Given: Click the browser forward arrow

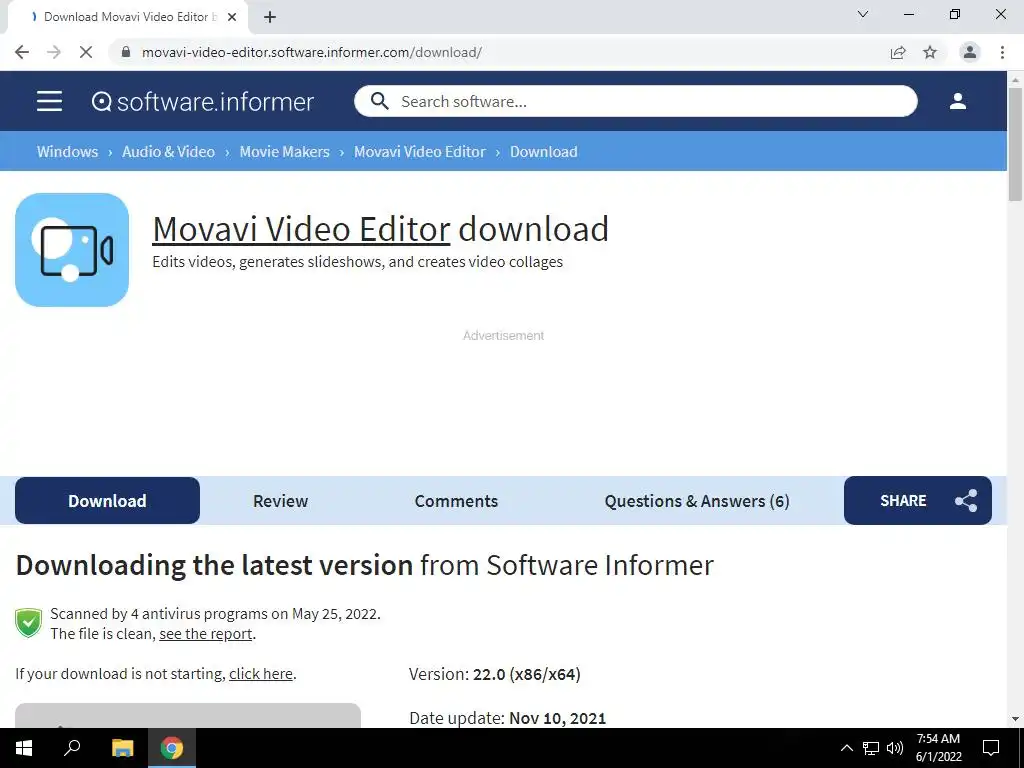Looking at the screenshot, I should coord(54,52).
